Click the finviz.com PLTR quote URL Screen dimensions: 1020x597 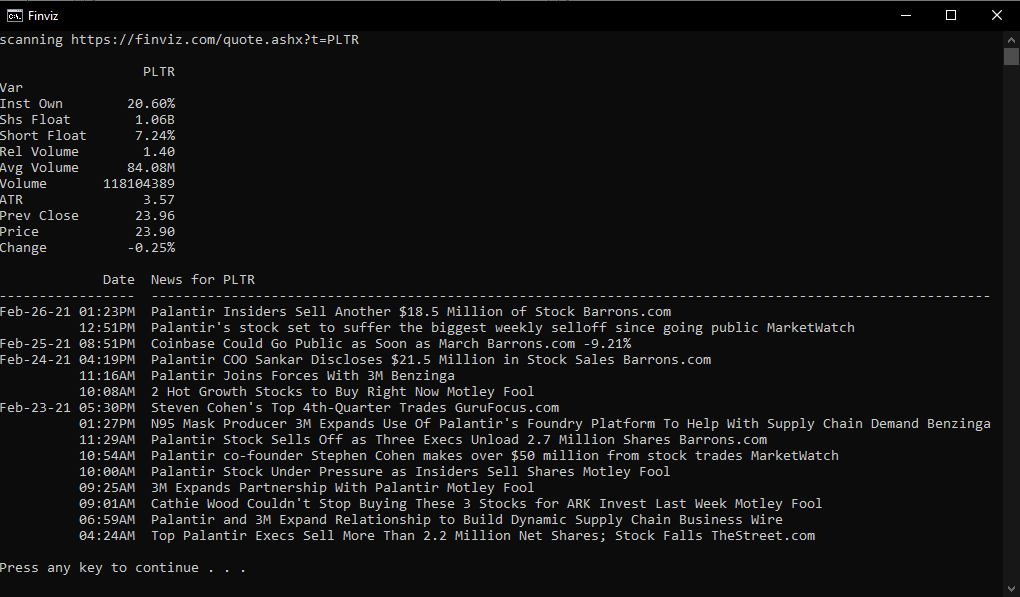215,40
